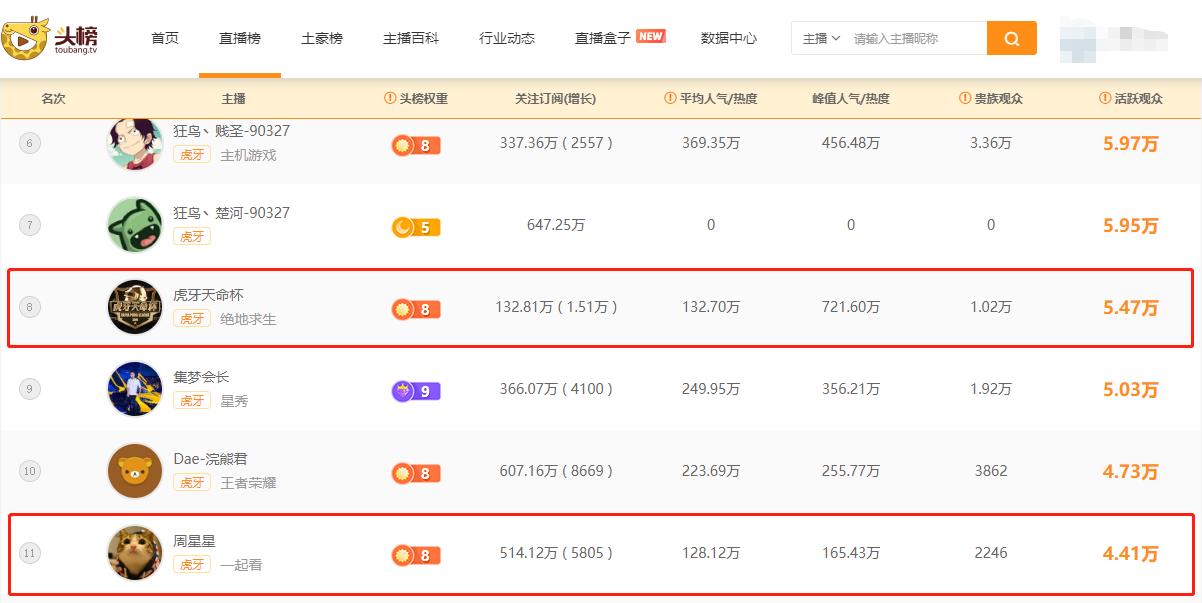This screenshot has width=1202, height=603.
Task: Open the 行业动态 section
Action: pos(506,38)
